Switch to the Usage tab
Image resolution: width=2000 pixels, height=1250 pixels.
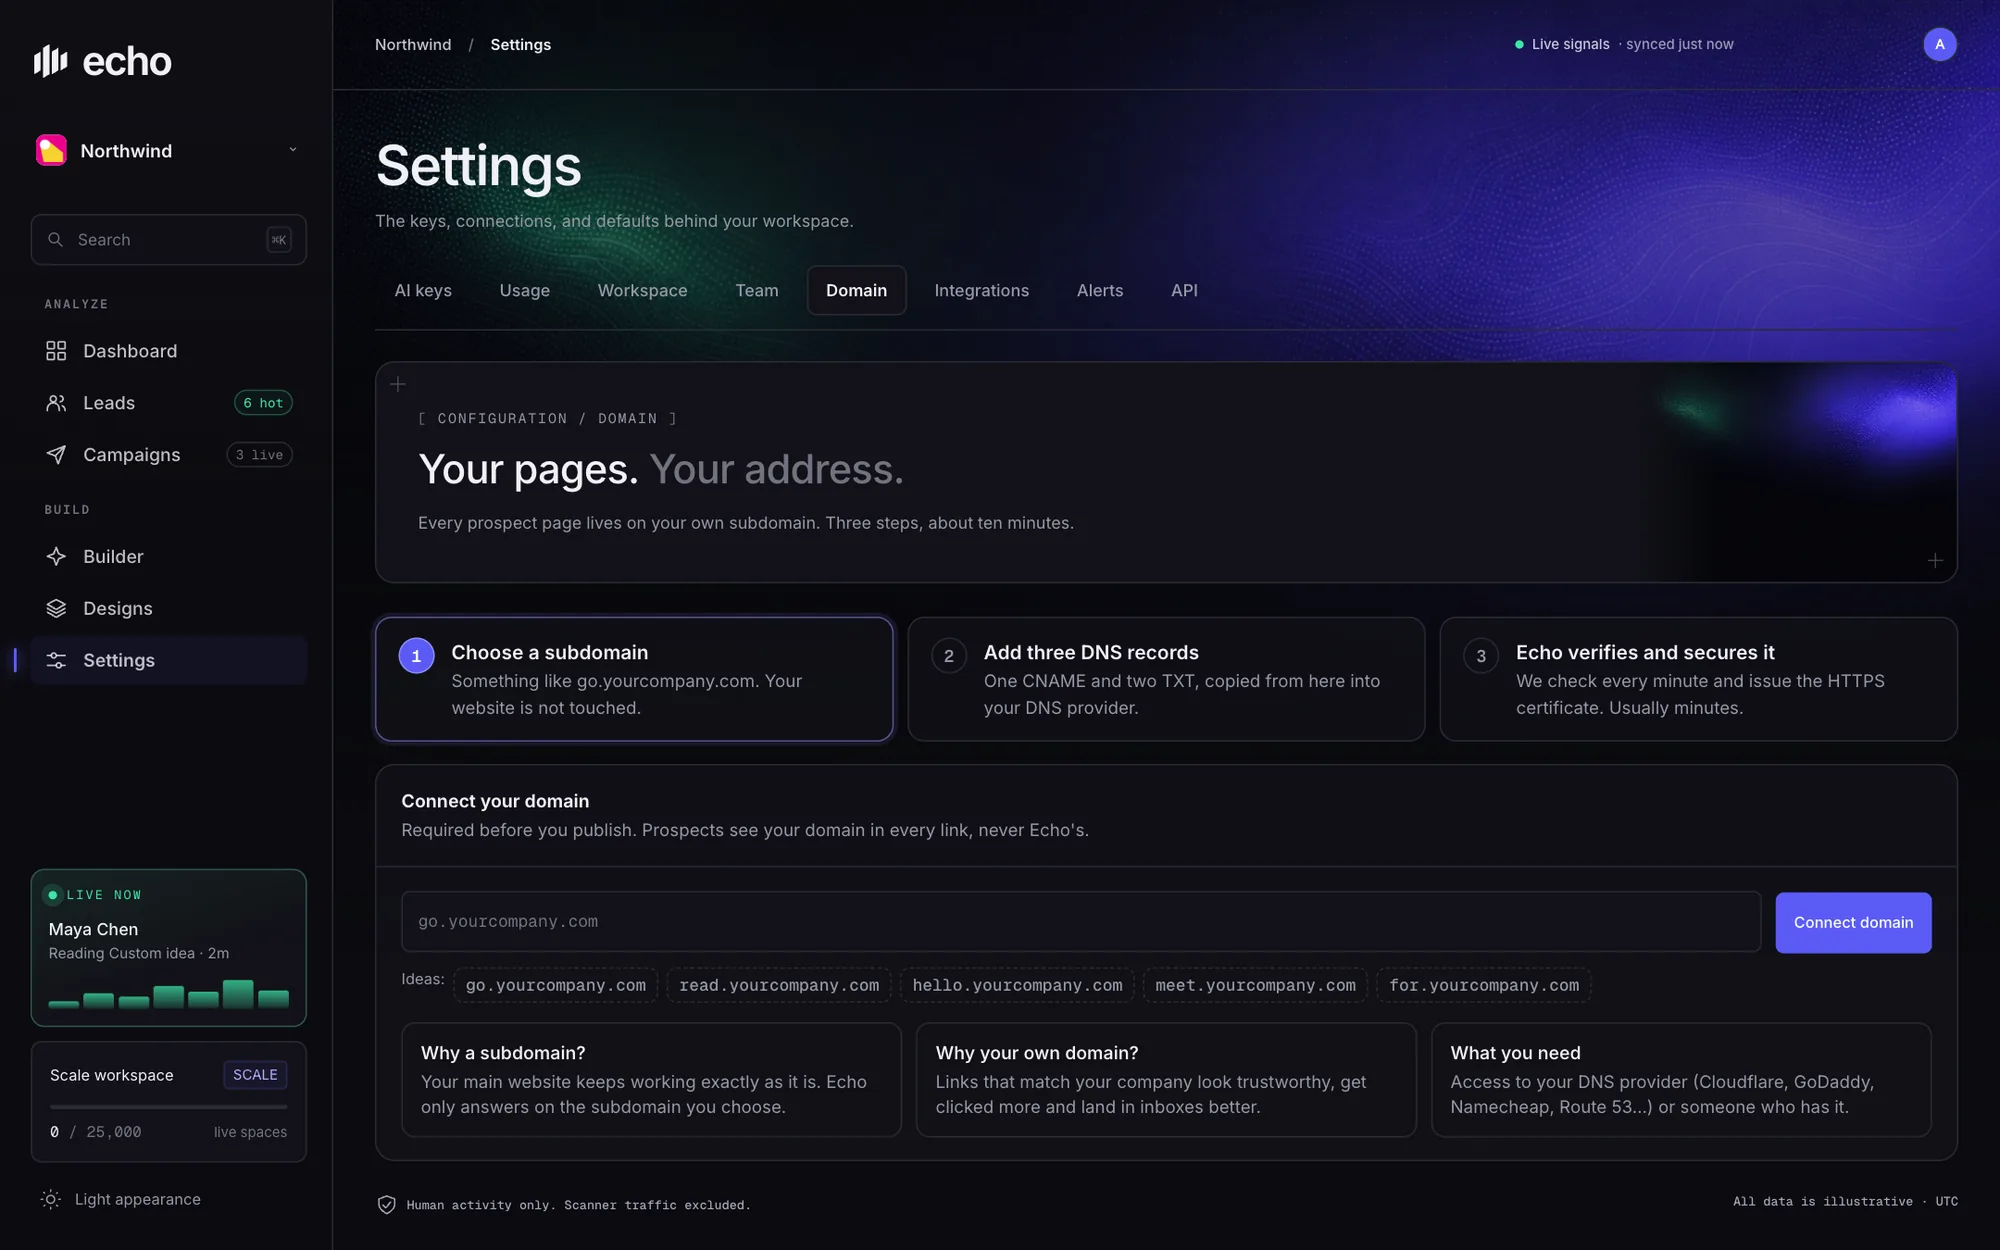click(525, 290)
